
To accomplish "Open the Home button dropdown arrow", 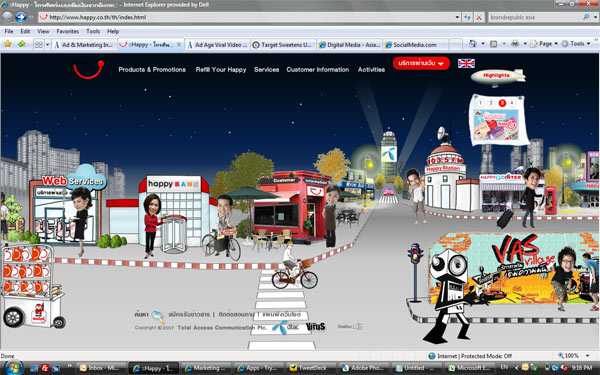I will (x=483, y=44).
